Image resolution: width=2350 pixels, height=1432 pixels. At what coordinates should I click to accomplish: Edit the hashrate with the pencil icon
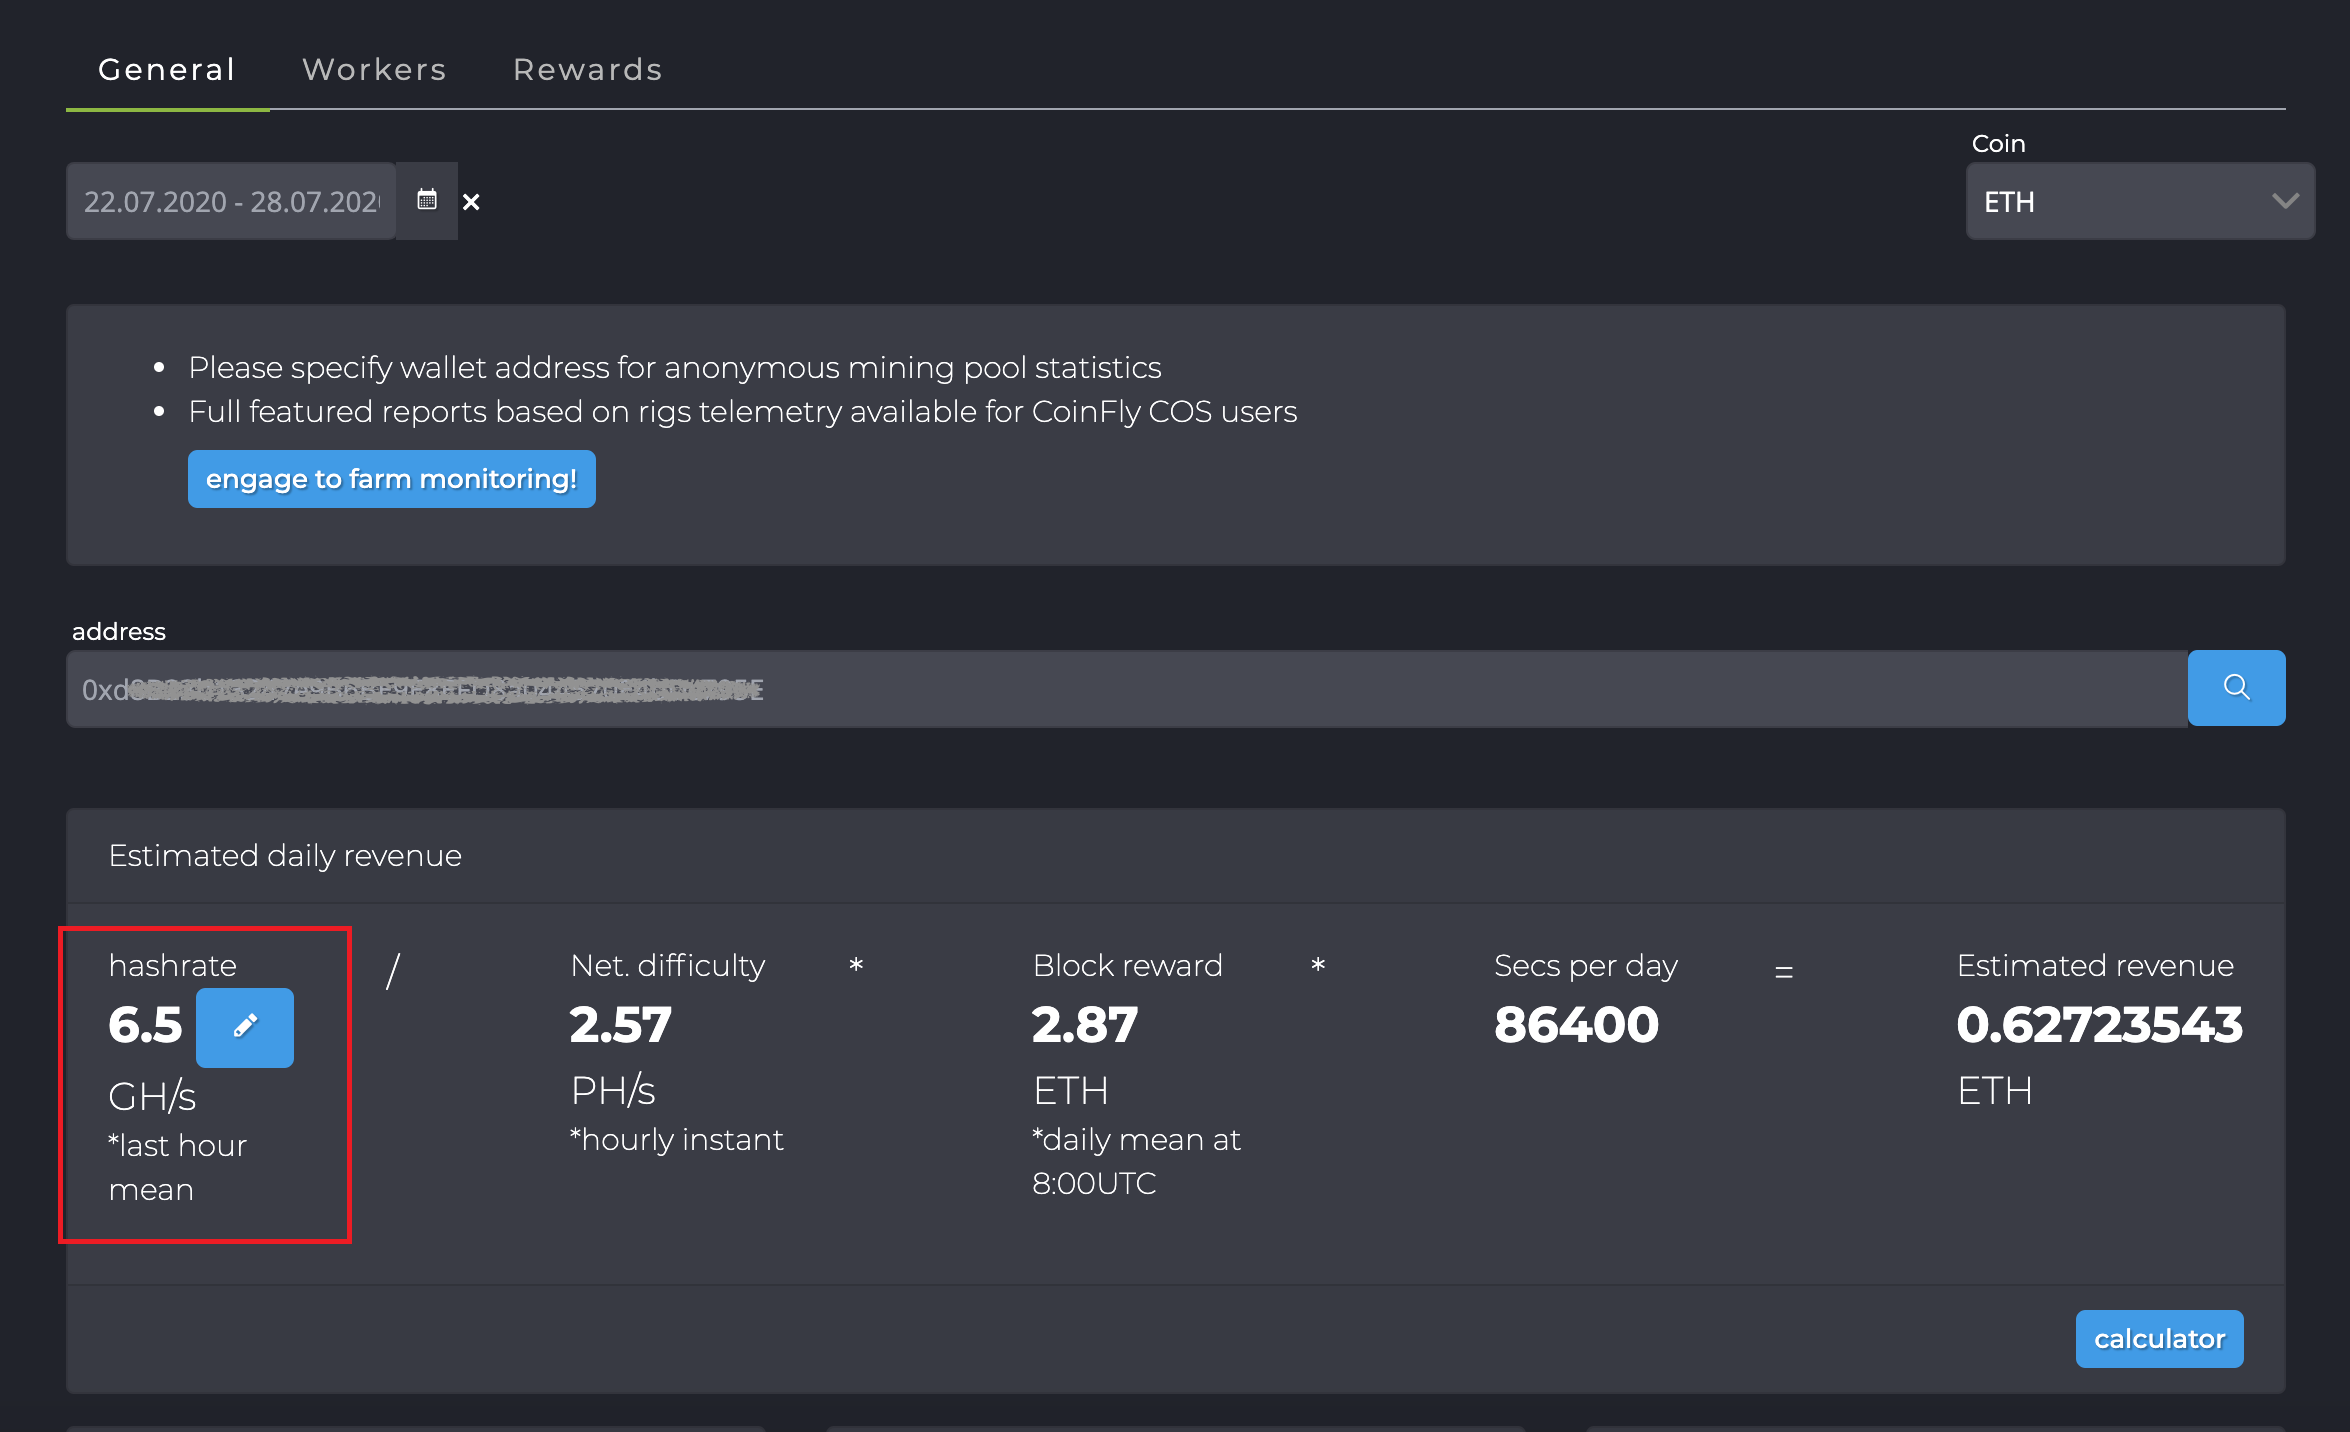click(x=245, y=1027)
